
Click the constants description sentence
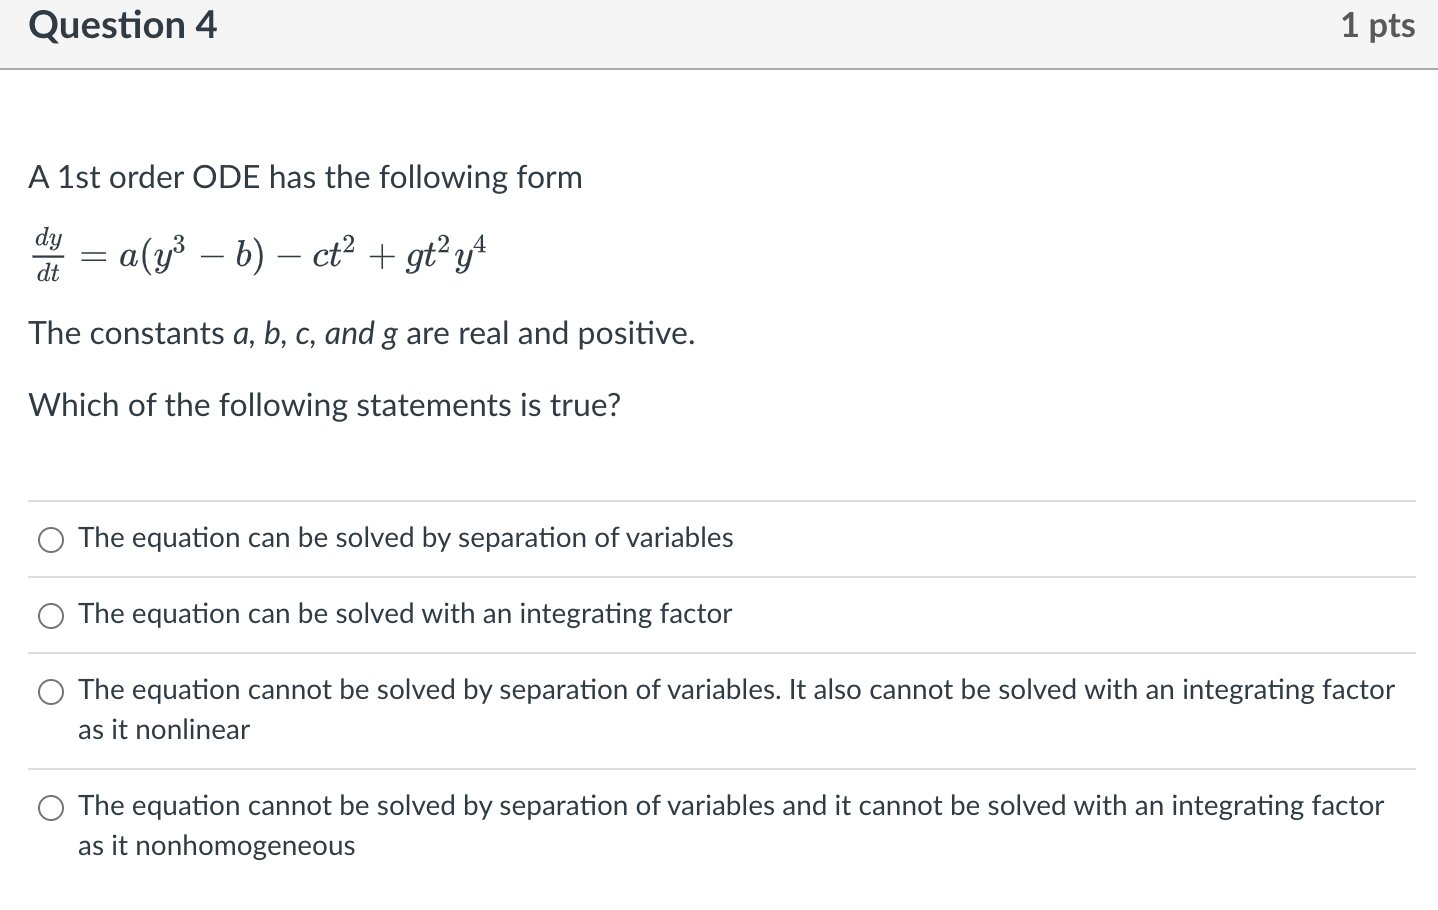(x=362, y=334)
